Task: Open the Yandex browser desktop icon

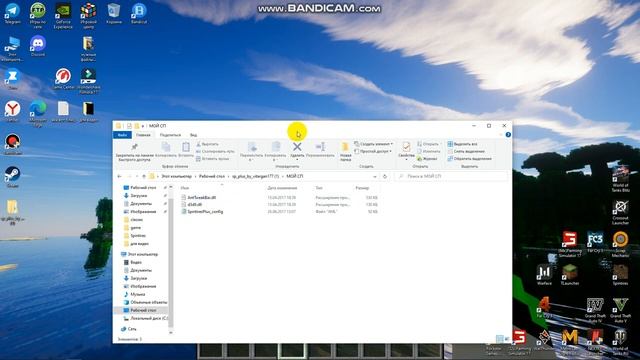Action: tap(12, 111)
